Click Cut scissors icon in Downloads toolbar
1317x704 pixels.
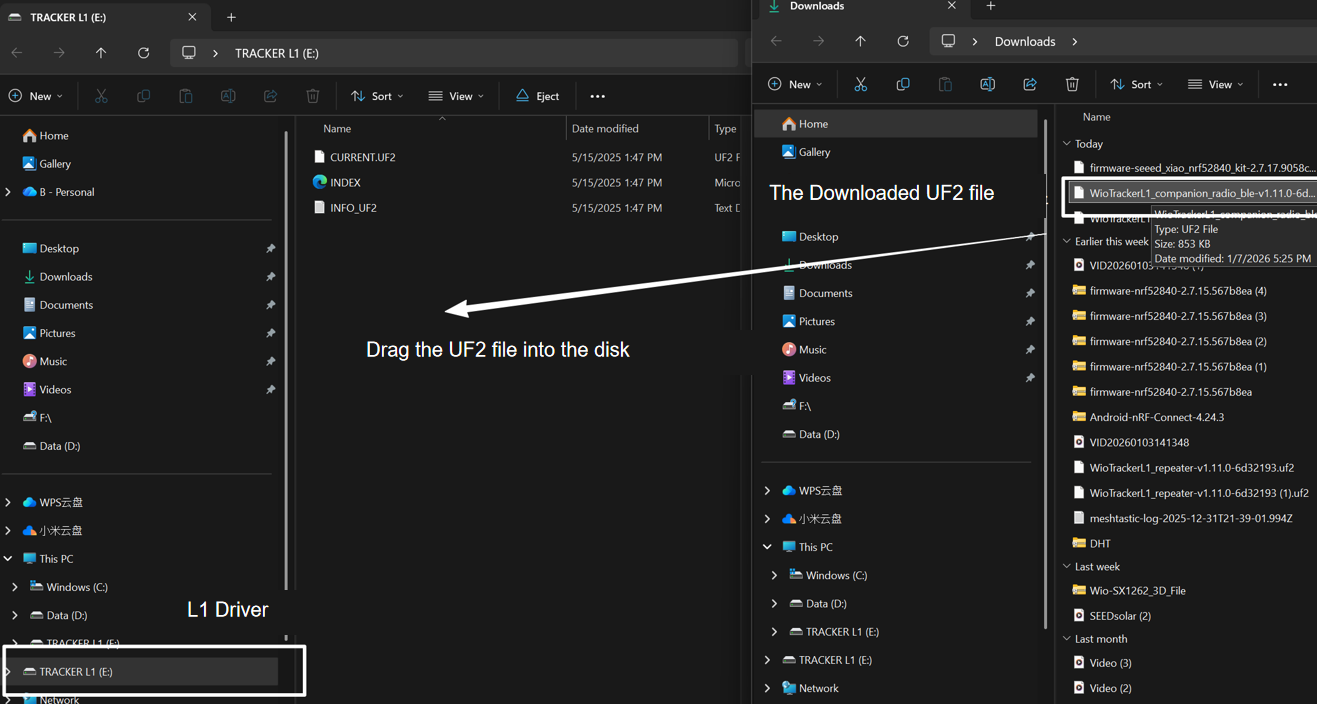(860, 85)
